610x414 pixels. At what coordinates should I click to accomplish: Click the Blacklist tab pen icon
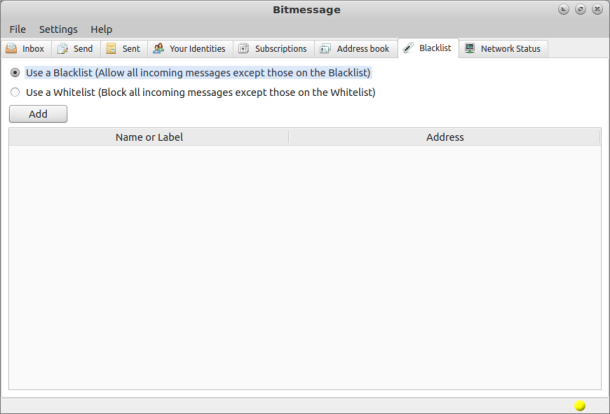pyautogui.click(x=408, y=48)
